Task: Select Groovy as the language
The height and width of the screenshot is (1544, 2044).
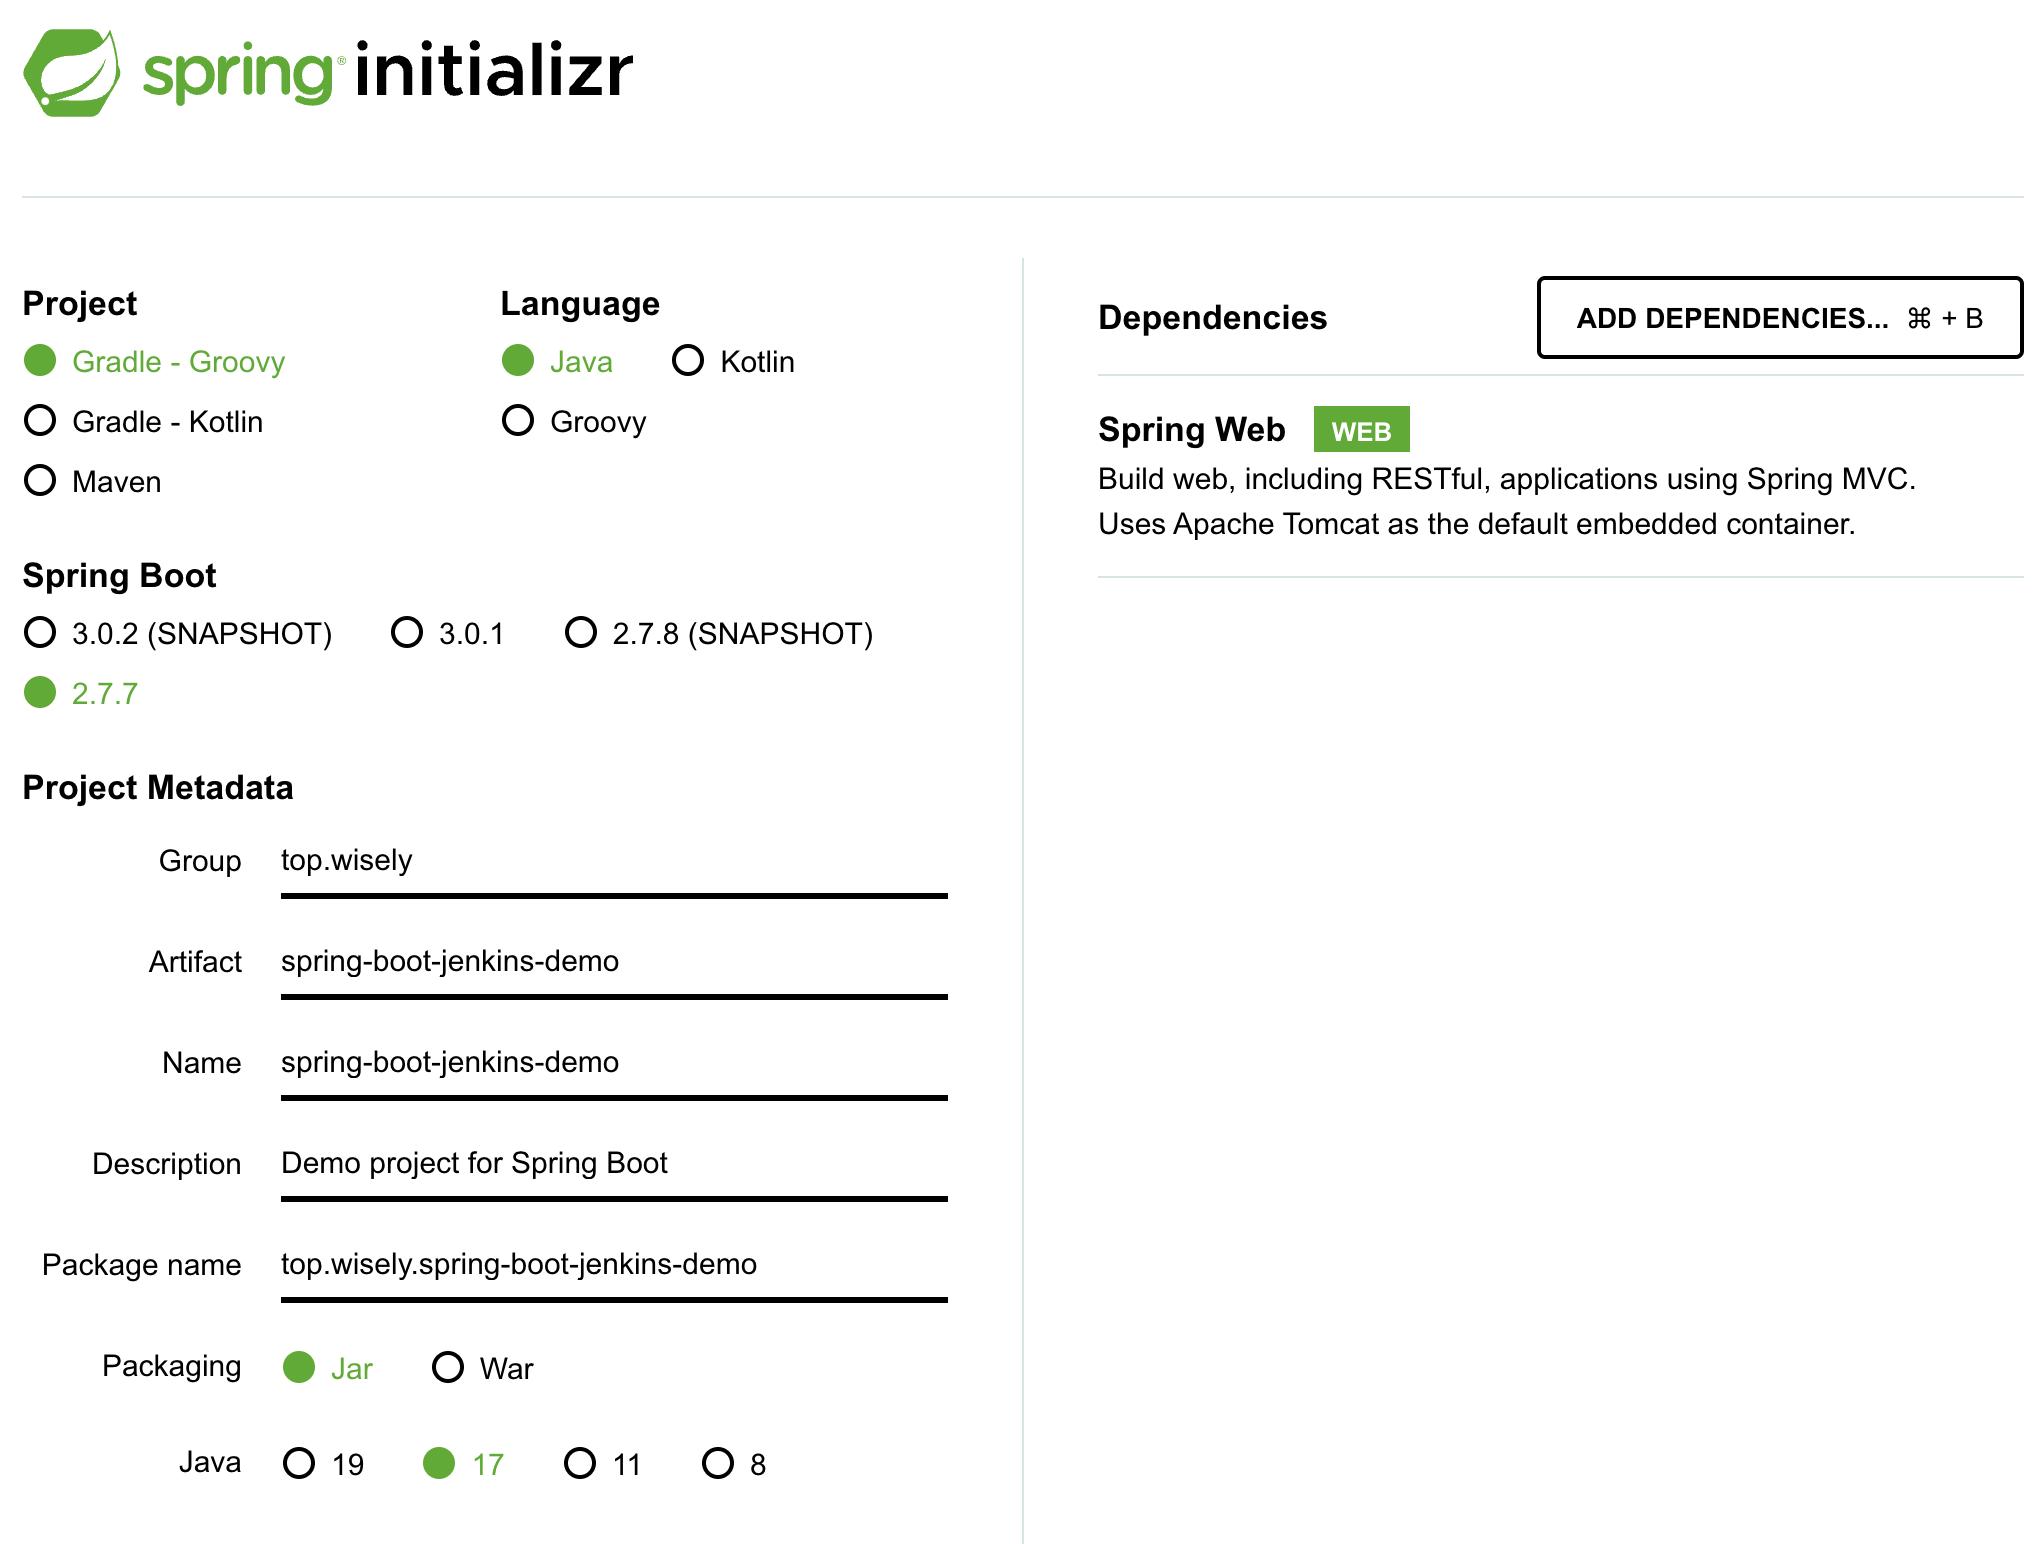Action: [518, 421]
